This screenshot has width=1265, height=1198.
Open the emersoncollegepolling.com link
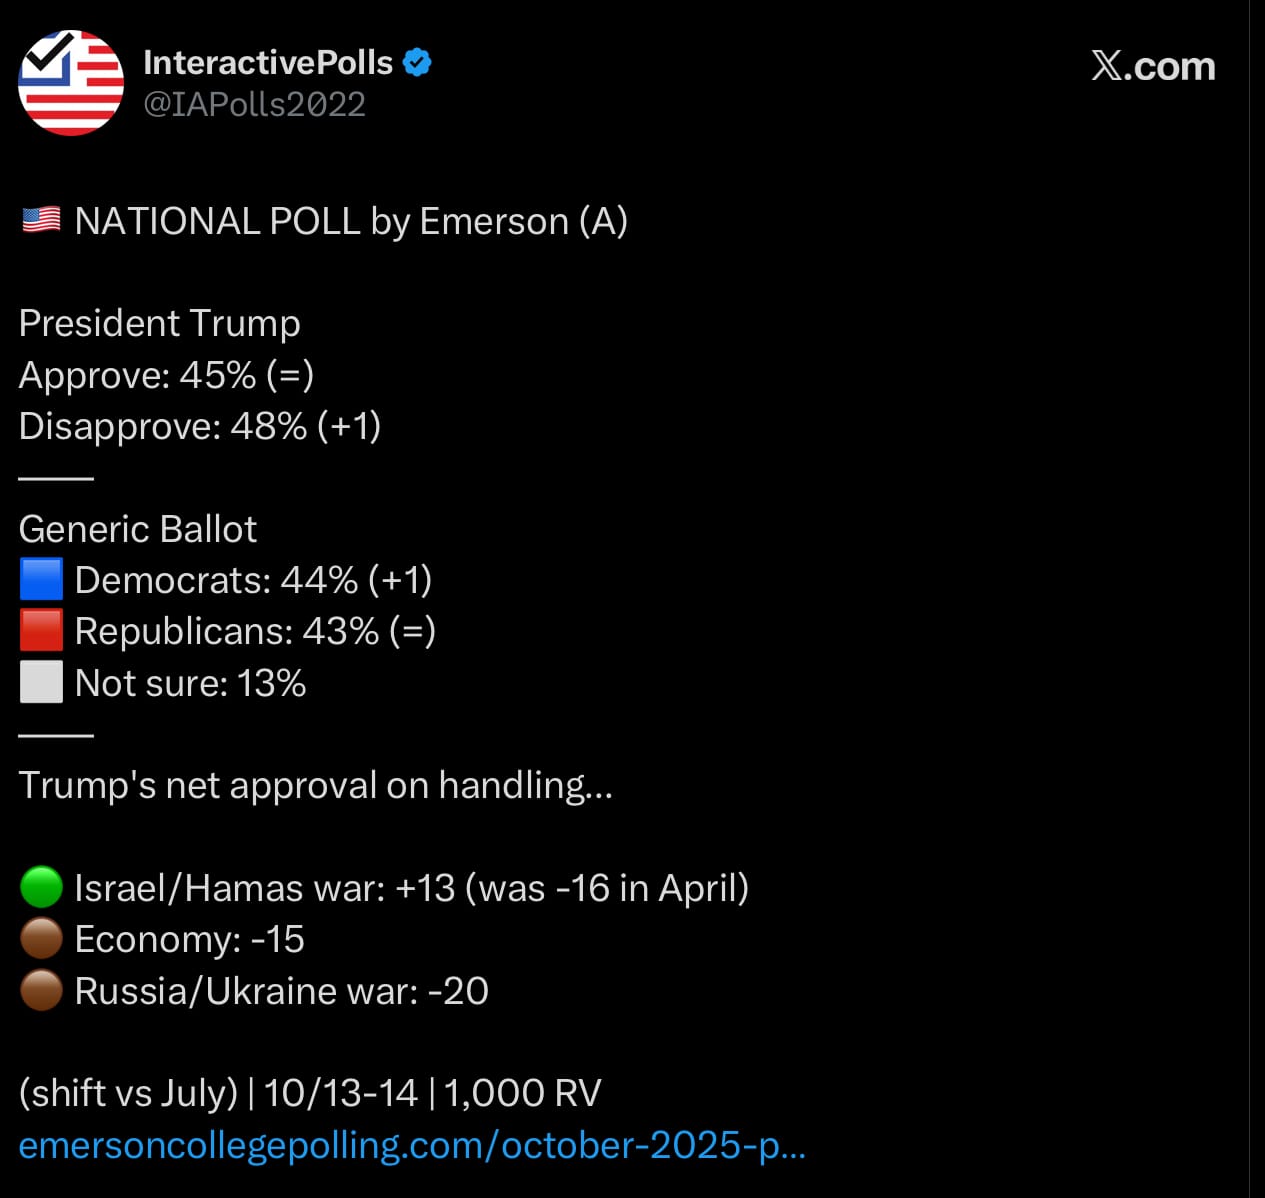412,1145
